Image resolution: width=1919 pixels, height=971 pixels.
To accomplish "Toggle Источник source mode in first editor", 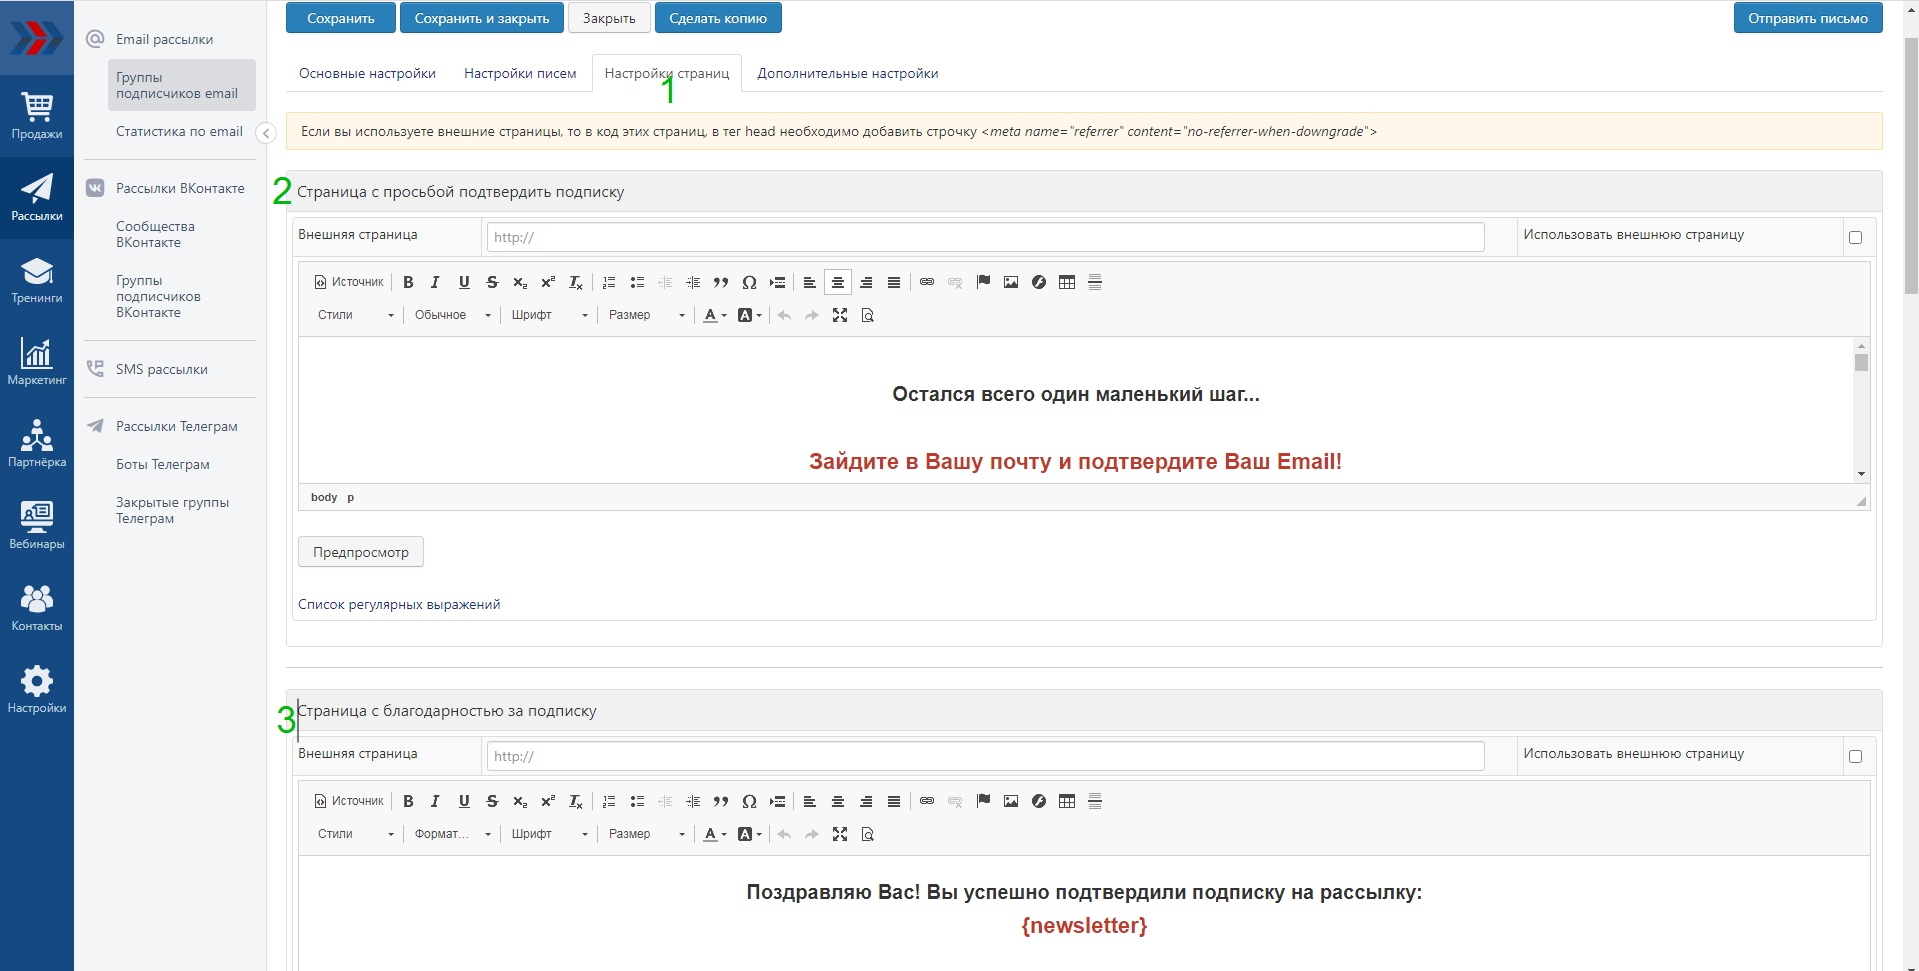I will pyautogui.click(x=349, y=282).
